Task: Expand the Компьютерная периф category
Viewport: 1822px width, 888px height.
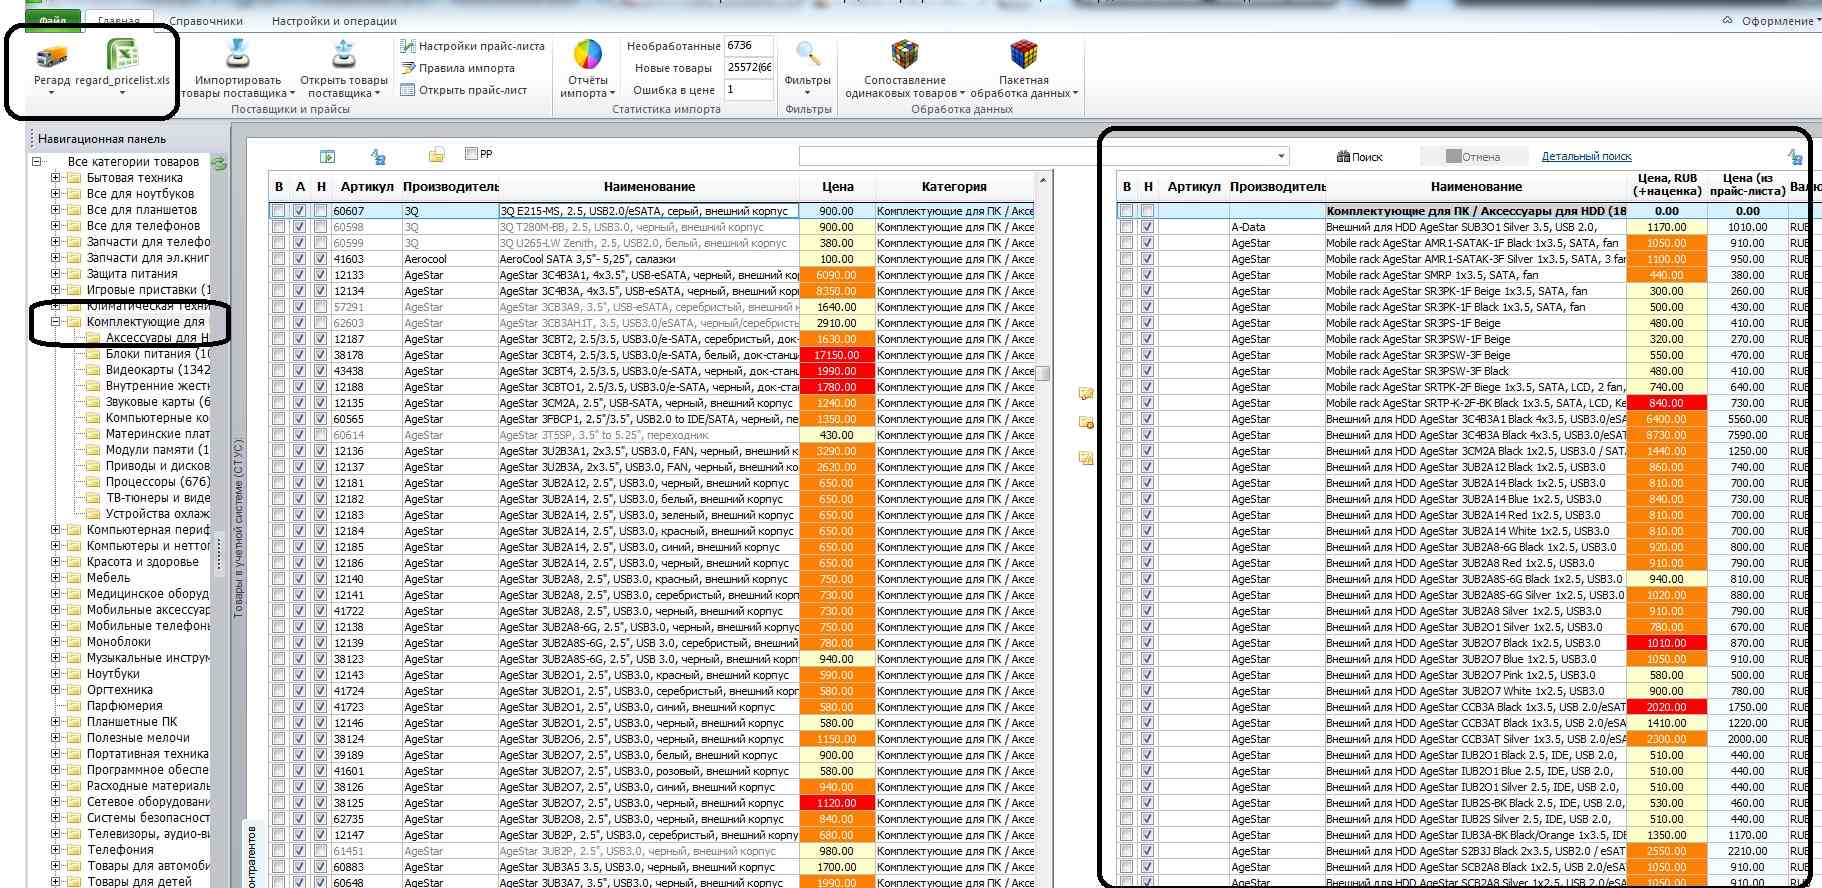Action: coord(56,530)
